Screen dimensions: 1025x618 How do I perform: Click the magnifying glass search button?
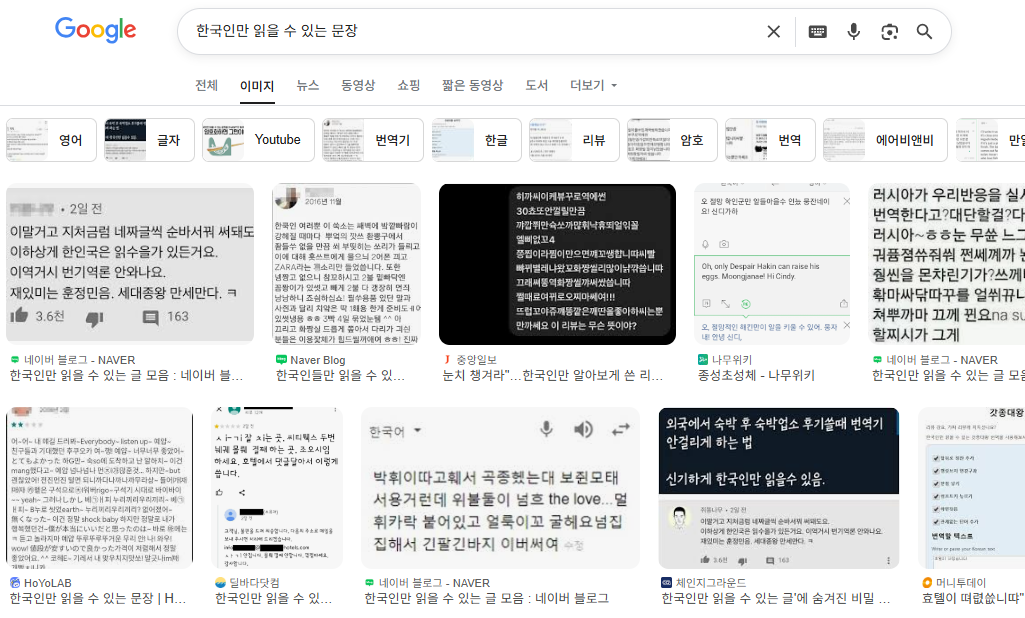tap(924, 31)
